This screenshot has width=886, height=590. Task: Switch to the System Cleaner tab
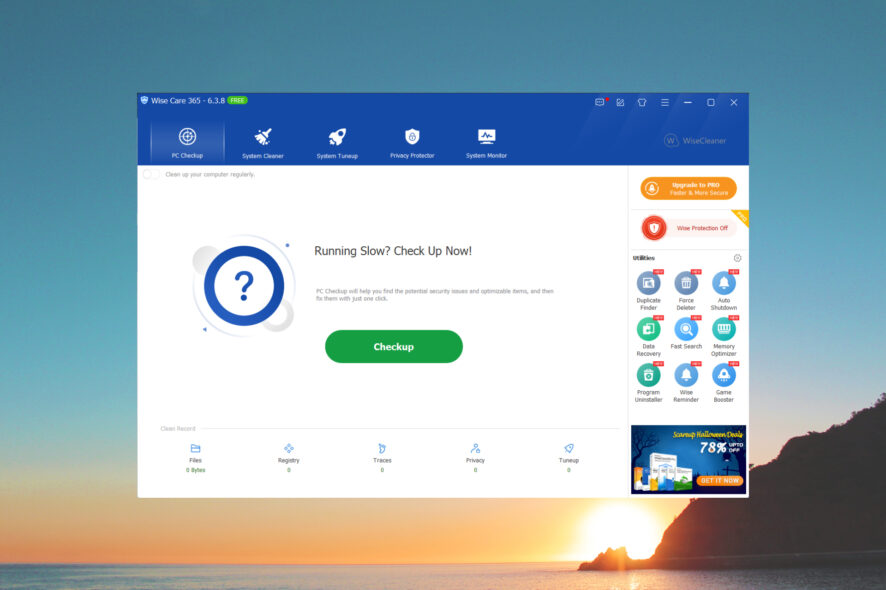[263, 143]
